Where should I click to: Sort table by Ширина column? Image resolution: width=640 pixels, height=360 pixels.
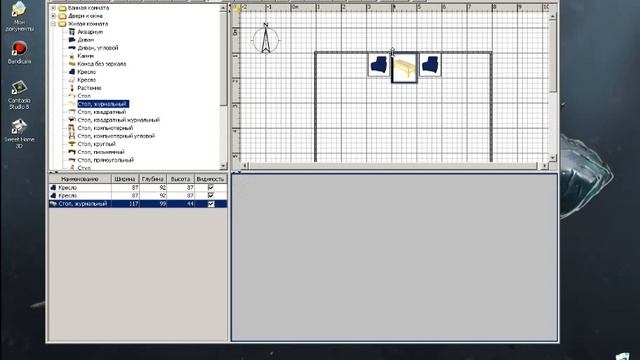[125, 179]
